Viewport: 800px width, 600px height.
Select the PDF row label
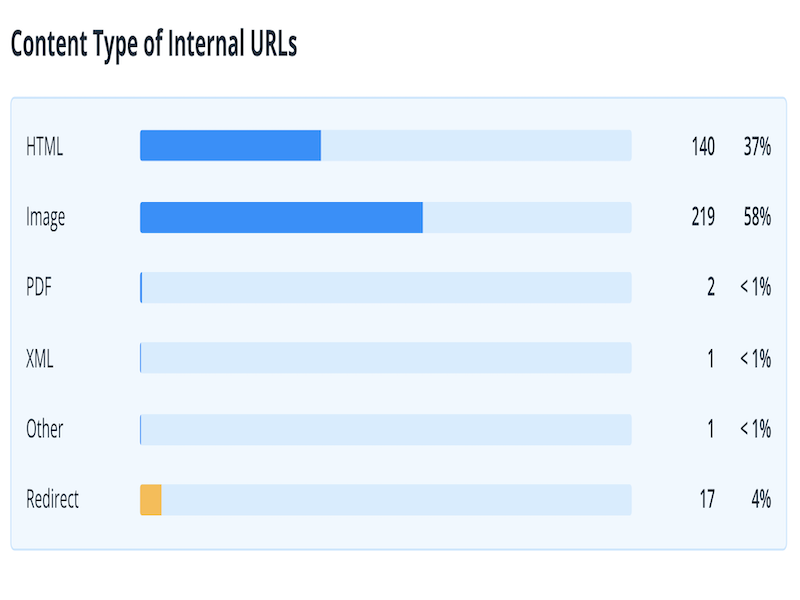pyautogui.click(x=39, y=288)
